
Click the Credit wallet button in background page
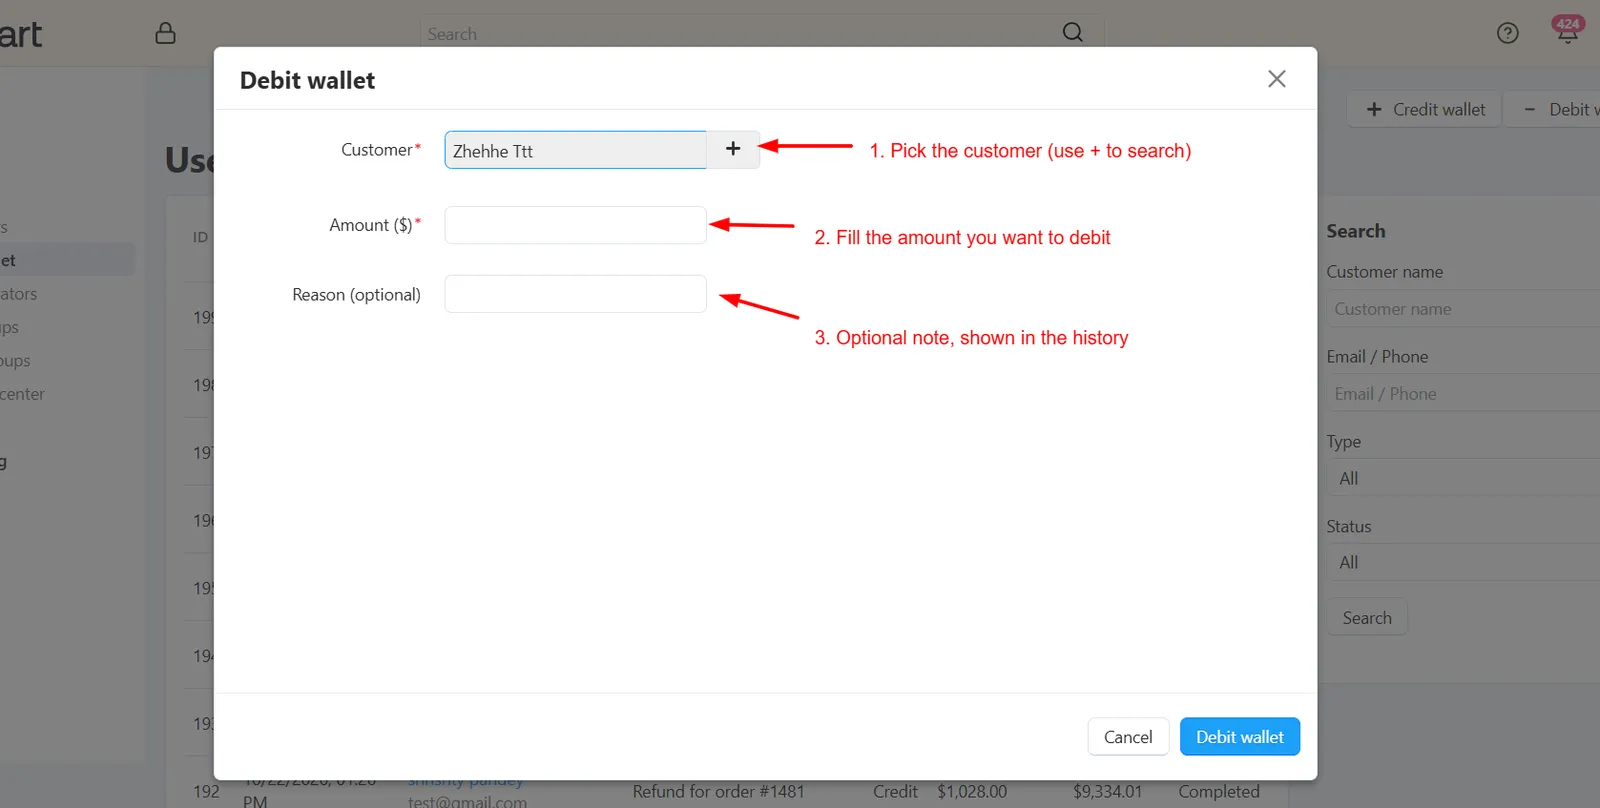[x=1424, y=109]
